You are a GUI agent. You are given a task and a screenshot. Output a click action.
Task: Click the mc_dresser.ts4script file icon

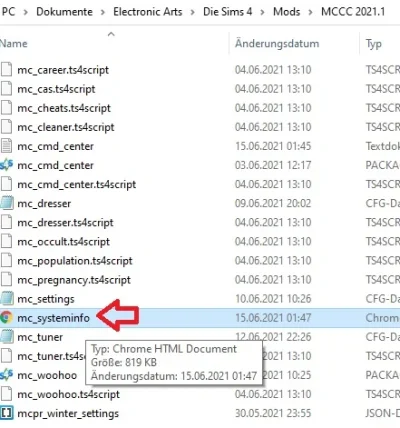[6, 222]
